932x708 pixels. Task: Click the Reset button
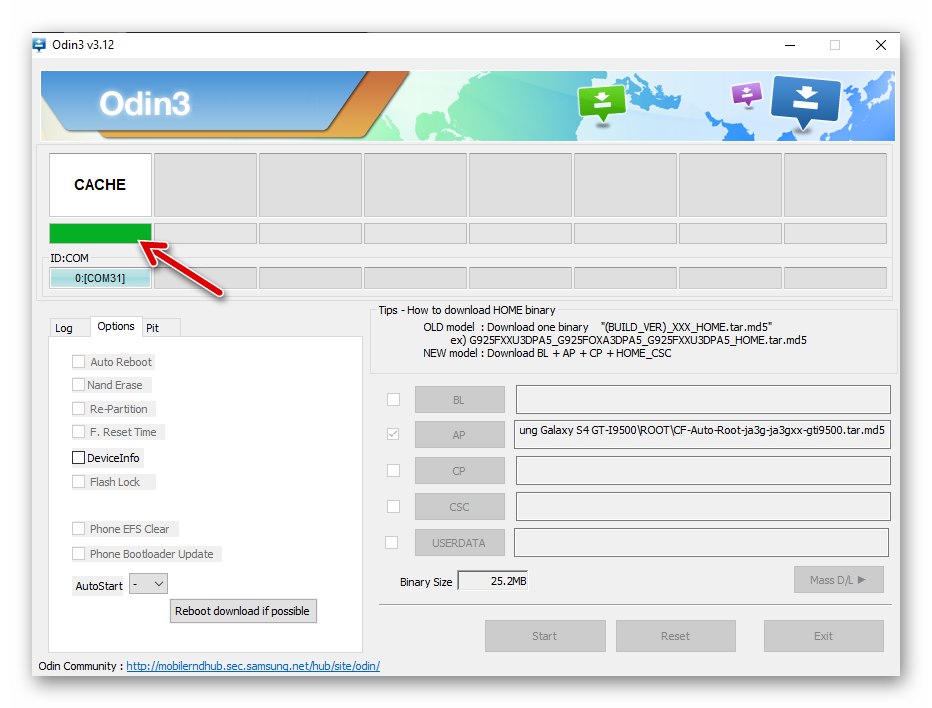coord(676,636)
